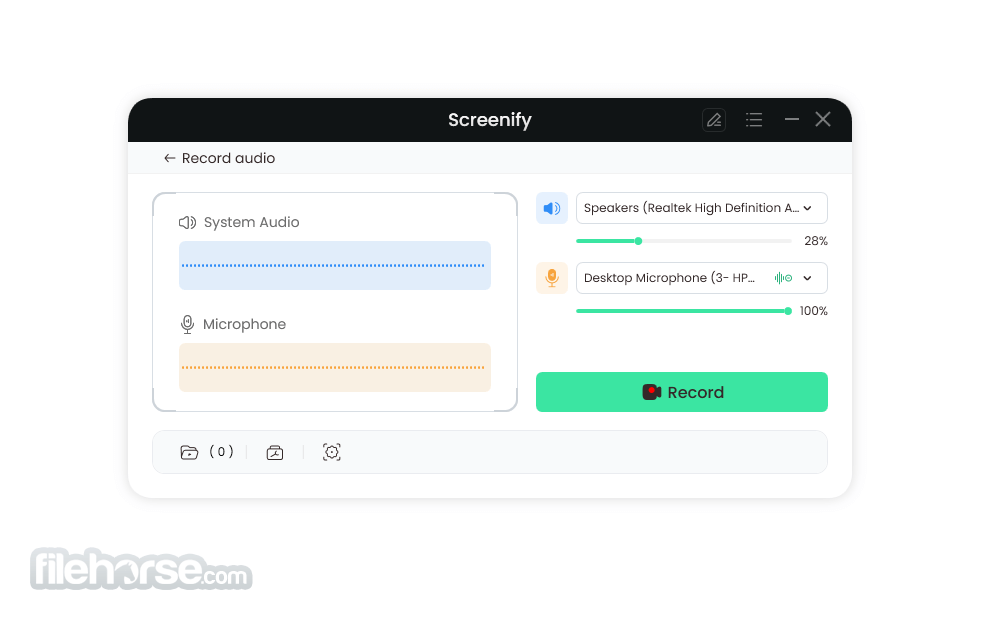Click the Microphone waveform preview
This screenshot has height=620, width=1000.
(x=335, y=367)
